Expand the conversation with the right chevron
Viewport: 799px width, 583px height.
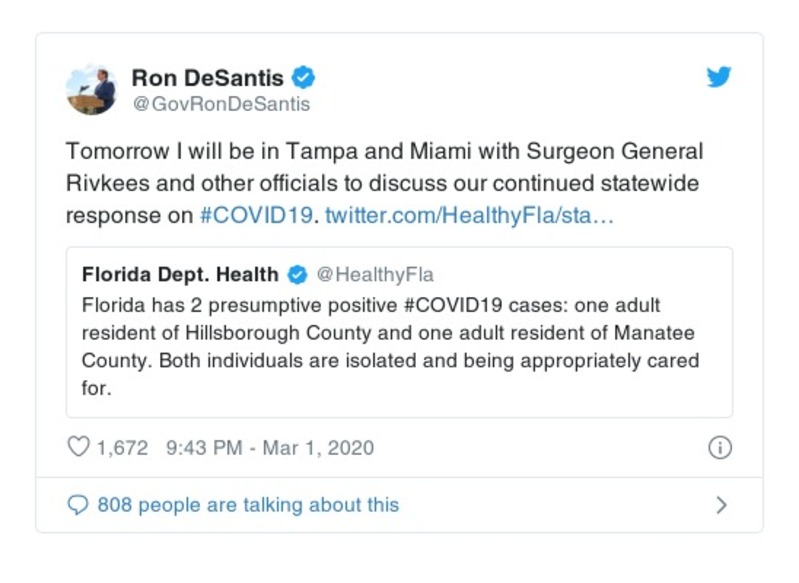720,505
